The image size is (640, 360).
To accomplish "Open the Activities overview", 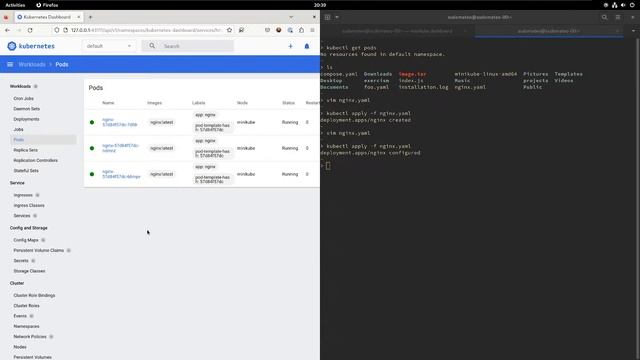I will pyautogui.click(x=15, y=5).
